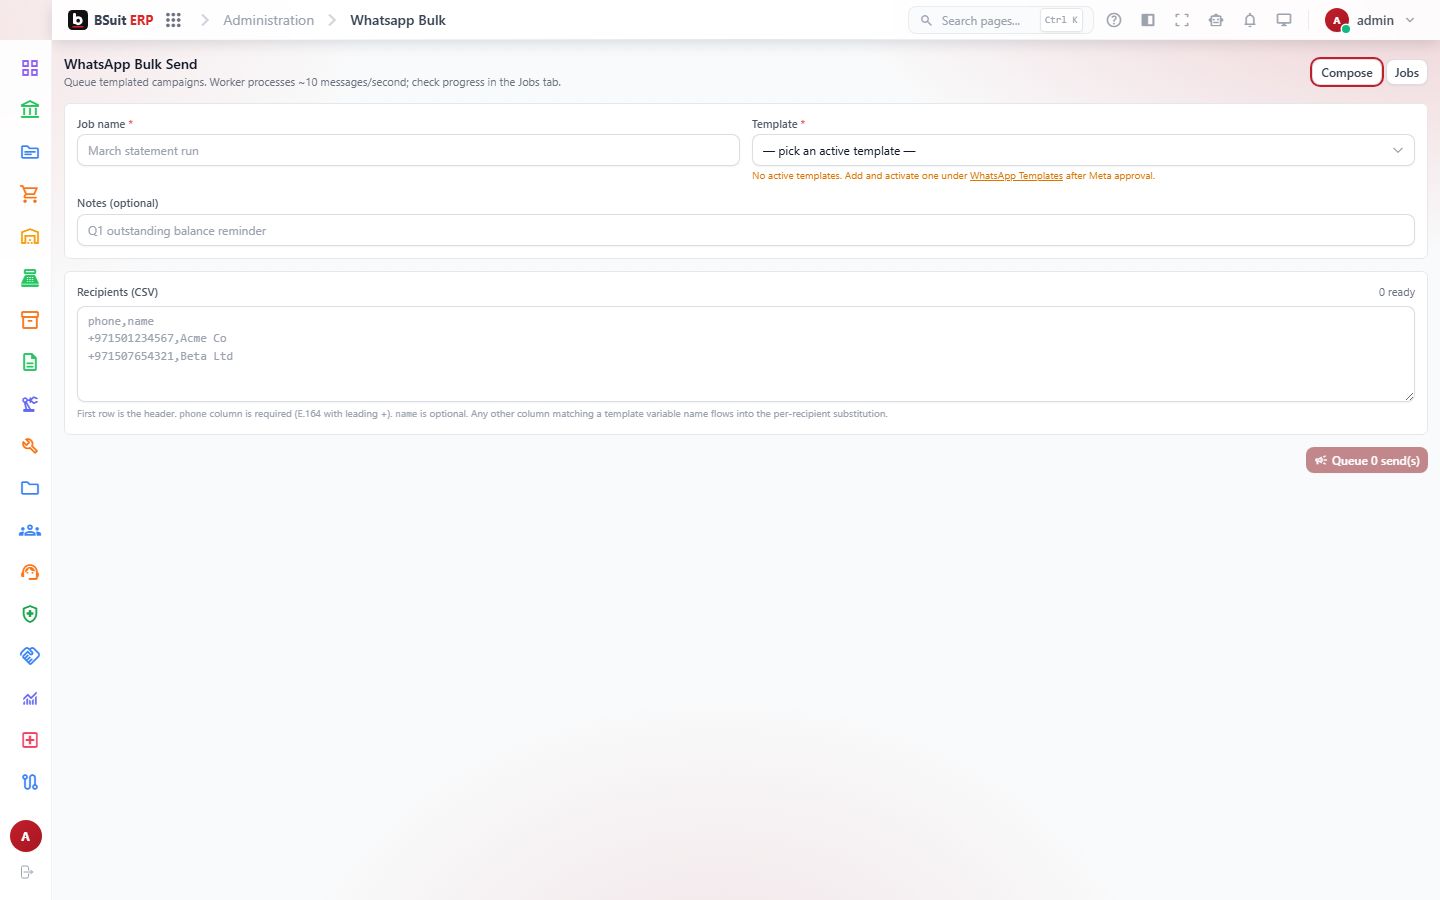Select the handshake sidebar icon

pyautogui.click(x=30, y=656)
